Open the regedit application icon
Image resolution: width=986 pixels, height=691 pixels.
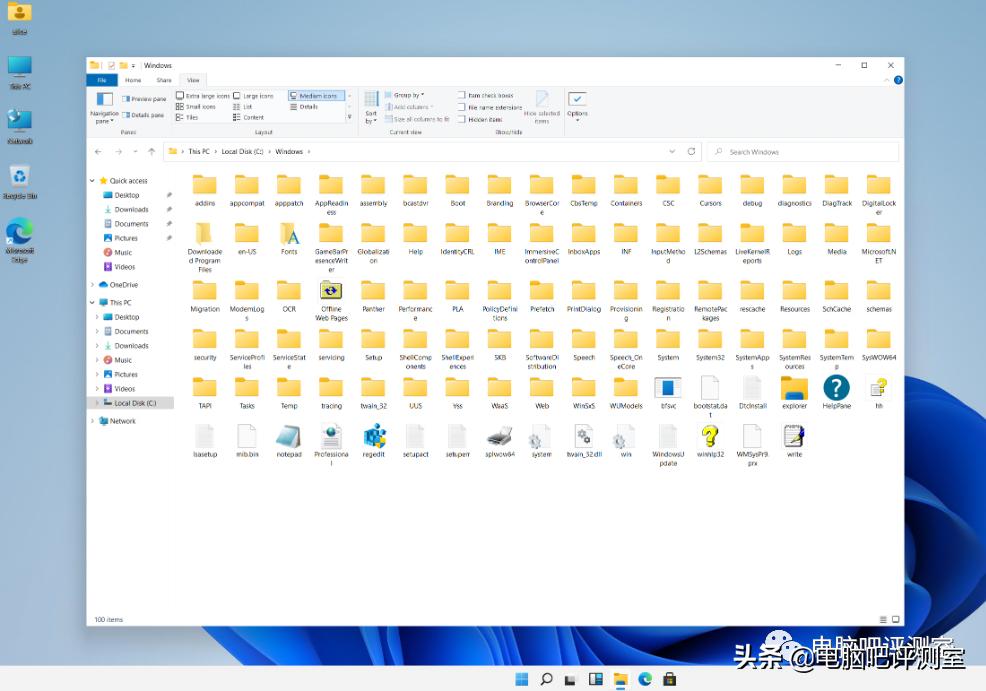pos(373,438)
